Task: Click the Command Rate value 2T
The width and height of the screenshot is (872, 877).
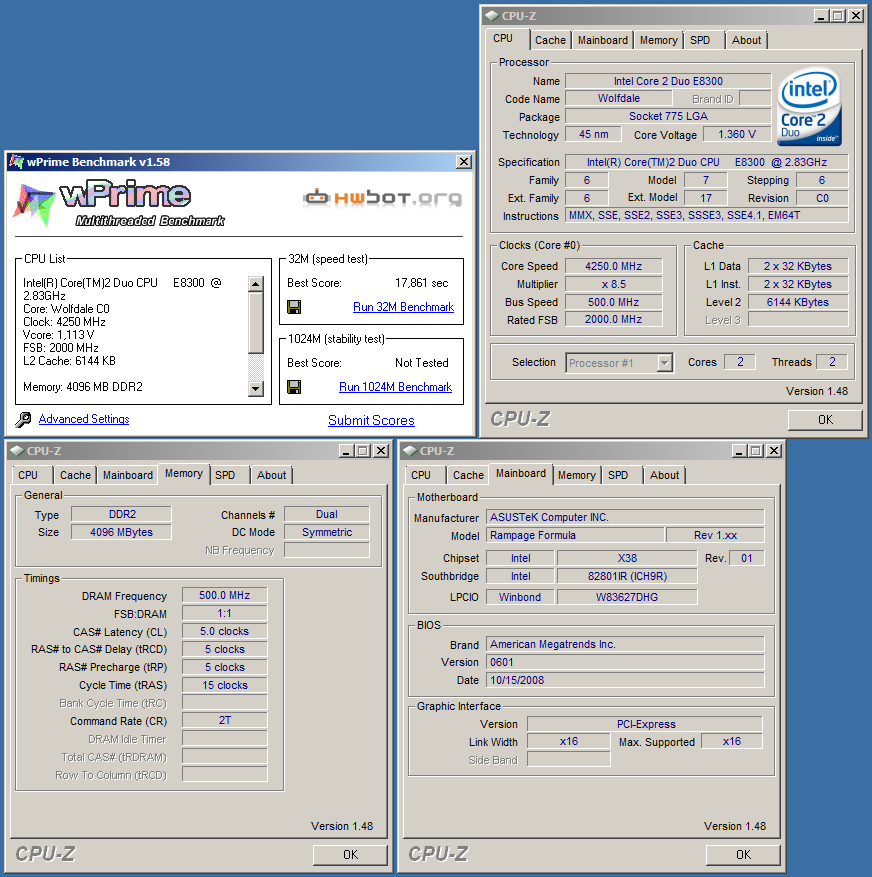Action: [225, 720]
